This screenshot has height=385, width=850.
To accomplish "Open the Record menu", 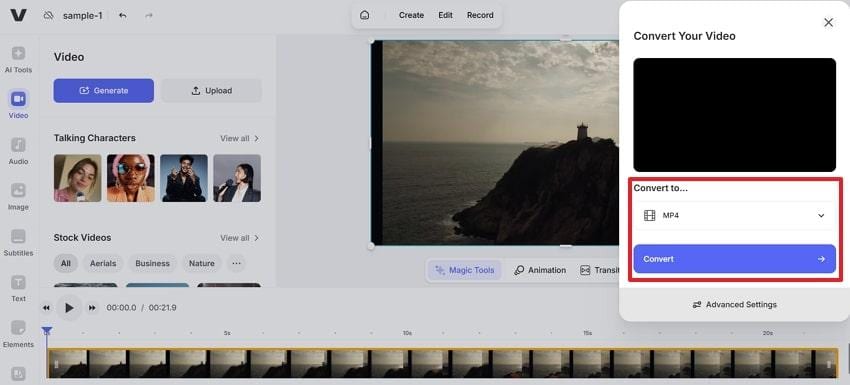I will coord(480,15).
